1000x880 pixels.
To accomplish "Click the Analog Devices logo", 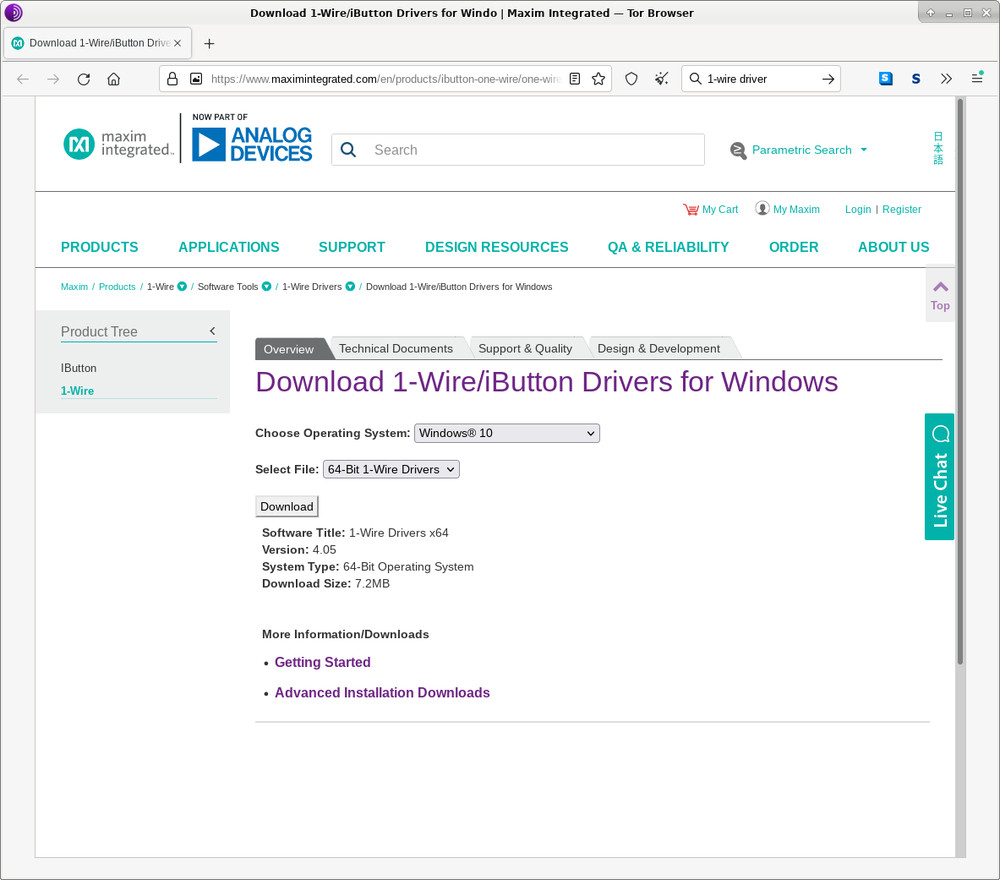I will coord(252,144).
